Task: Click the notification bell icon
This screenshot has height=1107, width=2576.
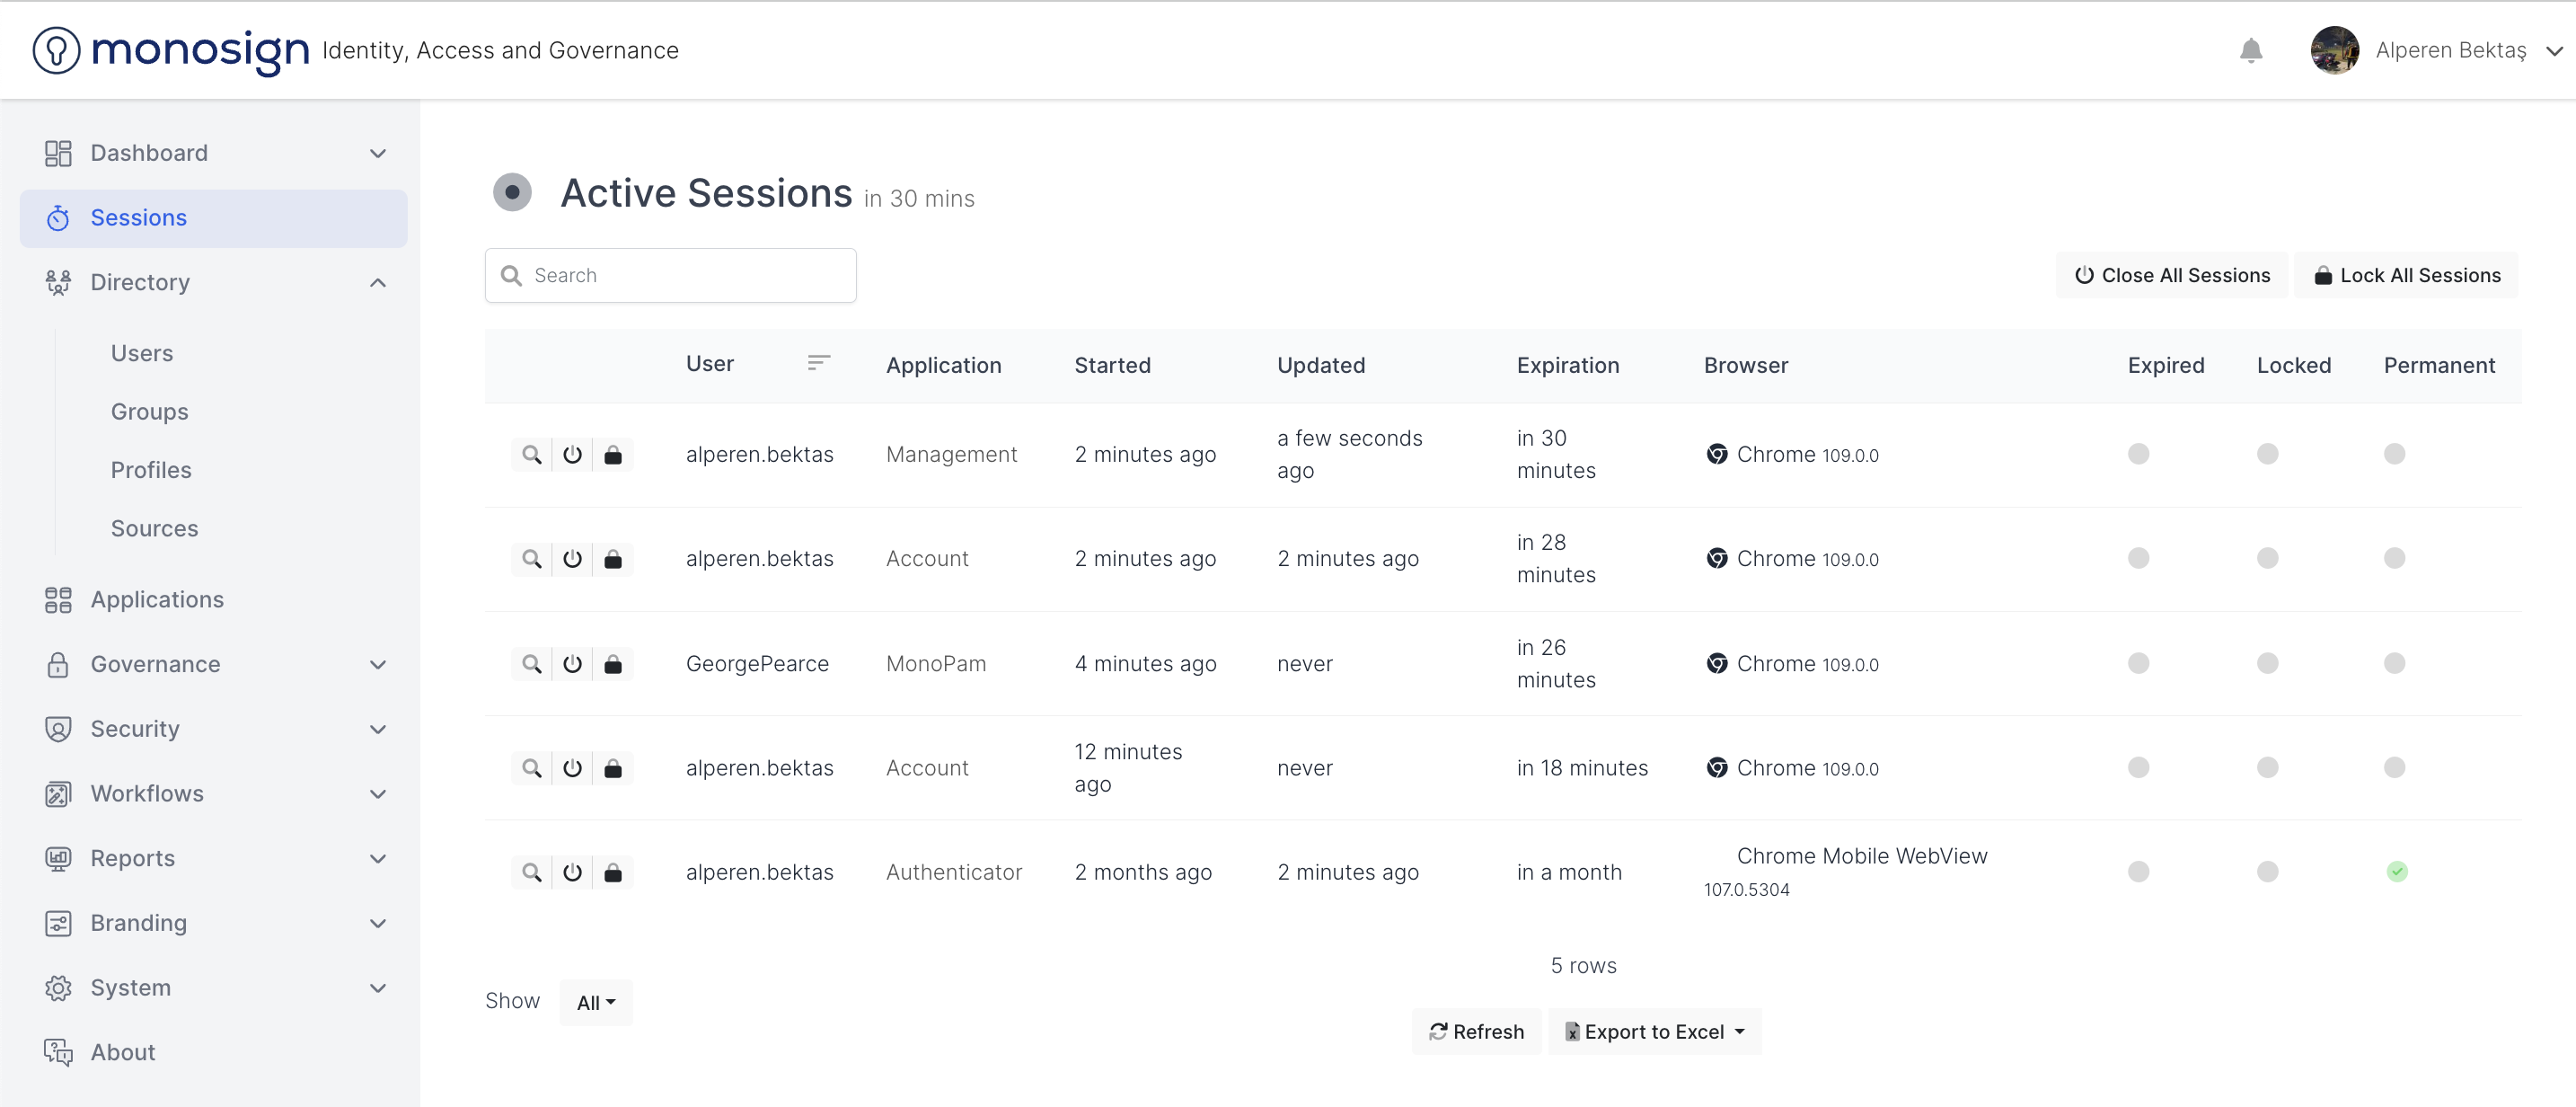Action: 2250,51
